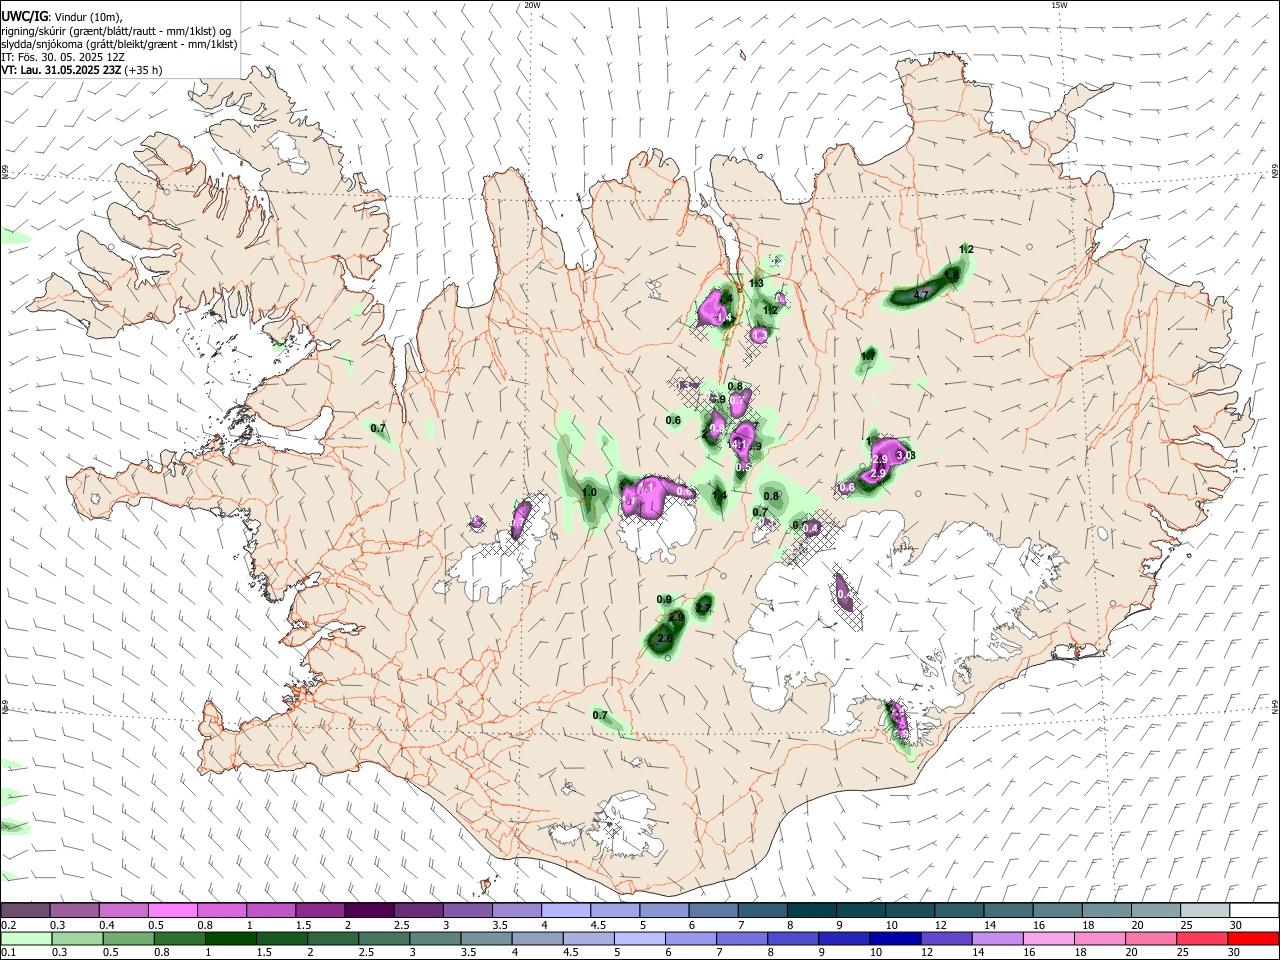Pick the darkest green 1 swatch, bottom row
The image size is (1280, 960).
click(x=230, y=938)
